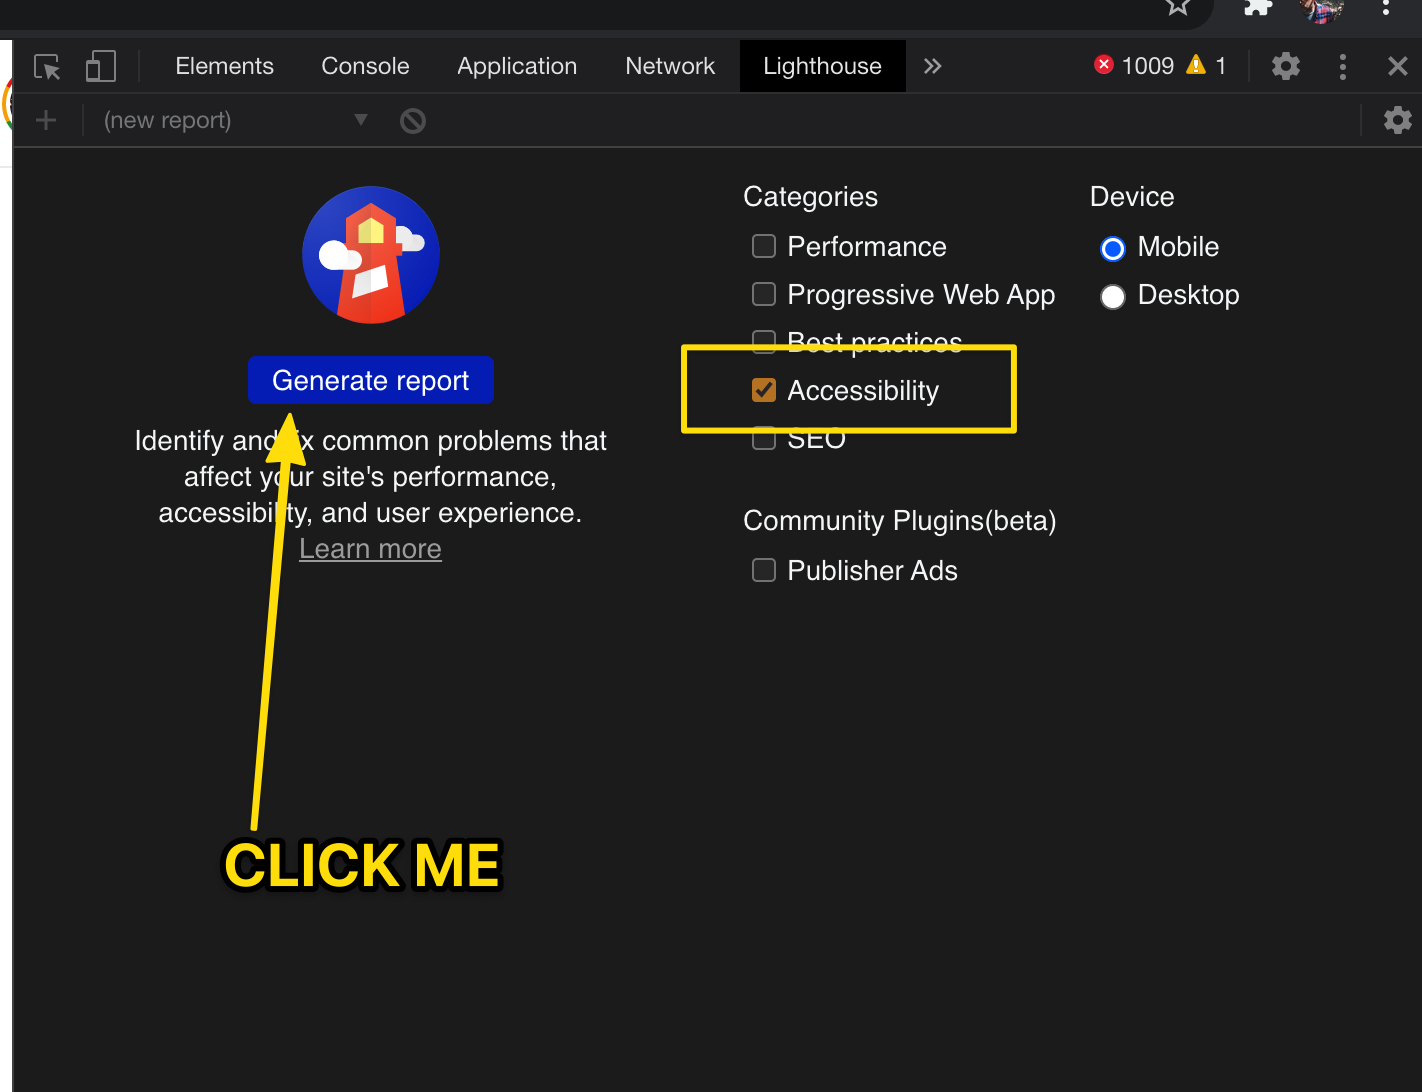Open the Learn more link
This screenshot has height=1092, width=1422.
(370, 549)
